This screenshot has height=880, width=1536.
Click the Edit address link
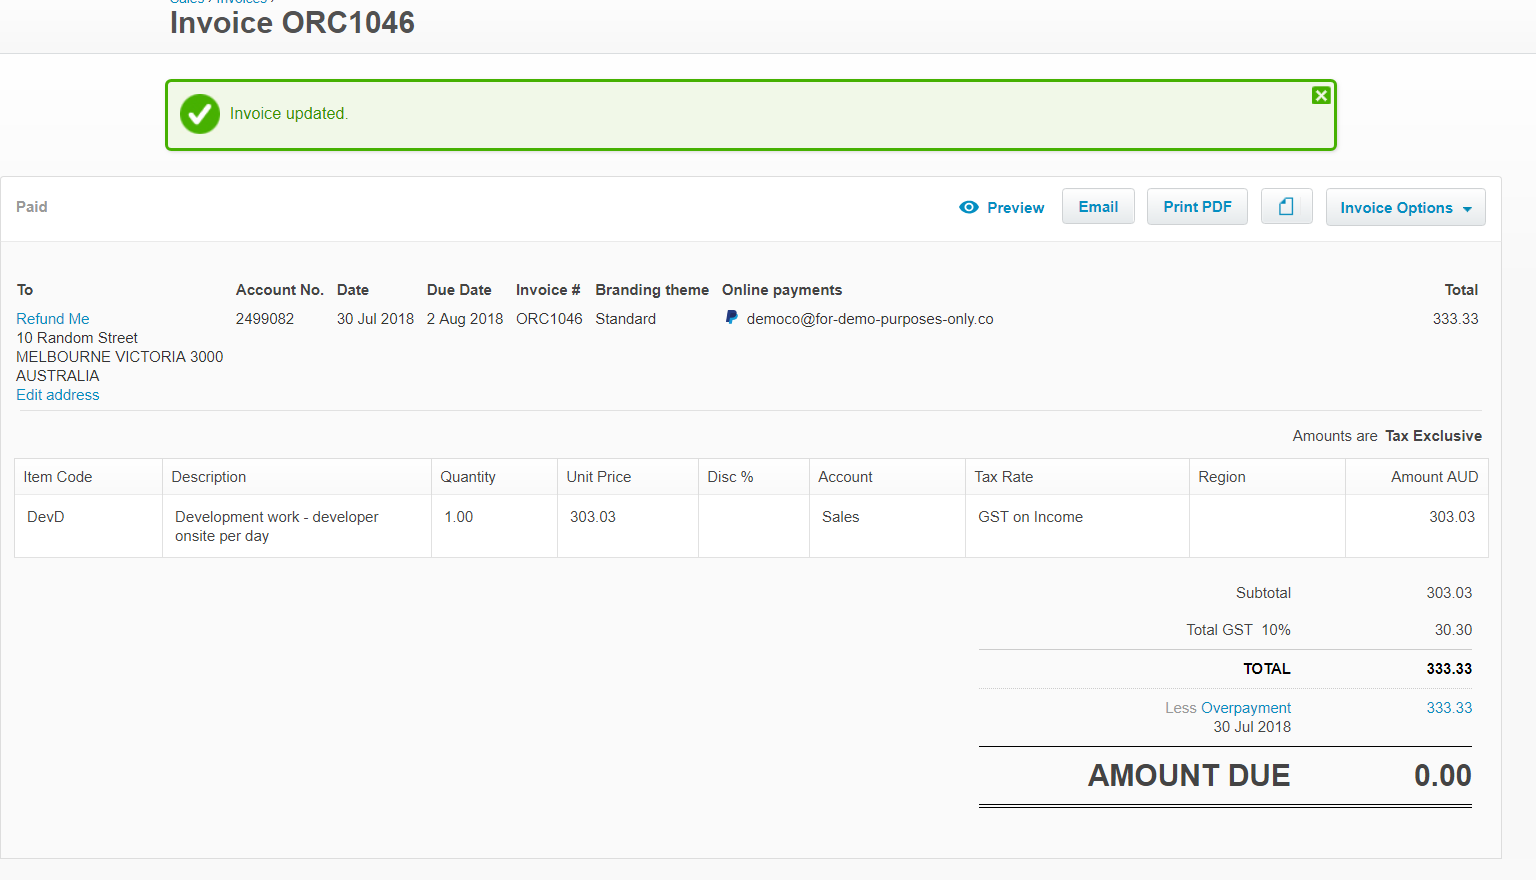point(58,395)
